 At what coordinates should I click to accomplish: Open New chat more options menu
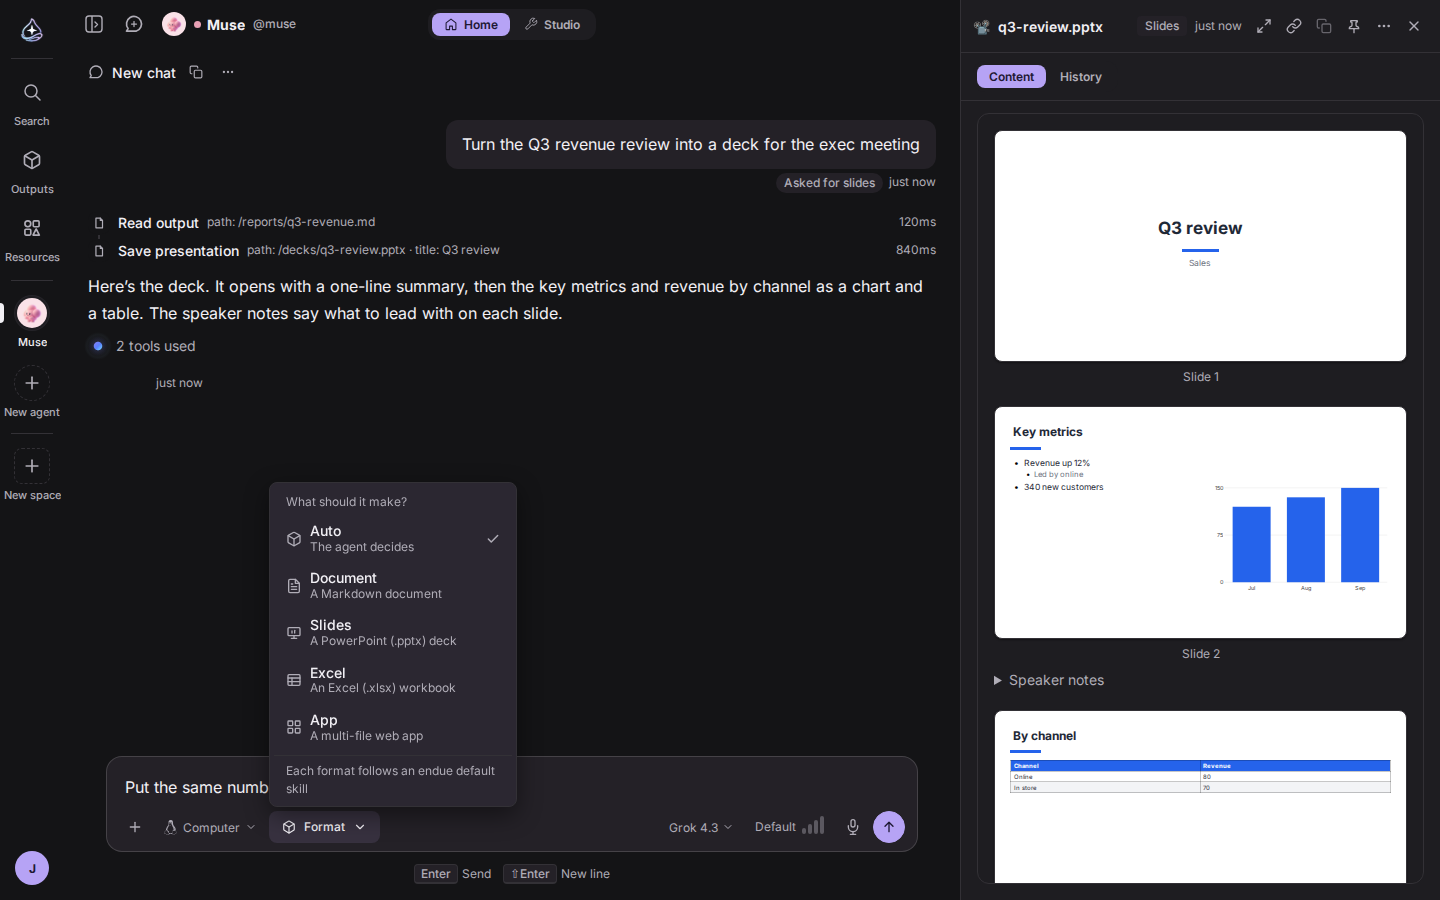click(x=228, y=72)
